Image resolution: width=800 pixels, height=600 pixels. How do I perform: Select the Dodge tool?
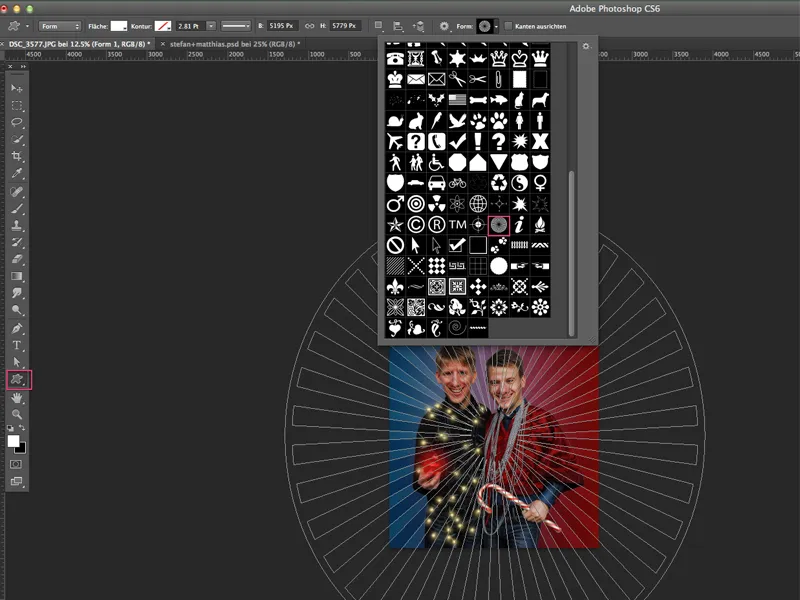point(17,310)
